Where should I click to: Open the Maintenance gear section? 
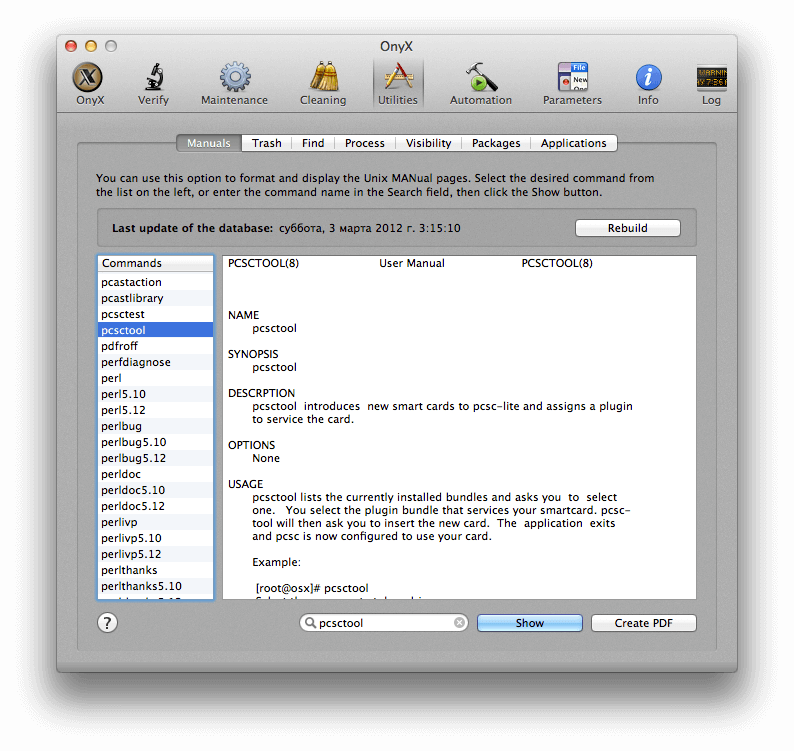pyautogui.click(x=234, y=84)
